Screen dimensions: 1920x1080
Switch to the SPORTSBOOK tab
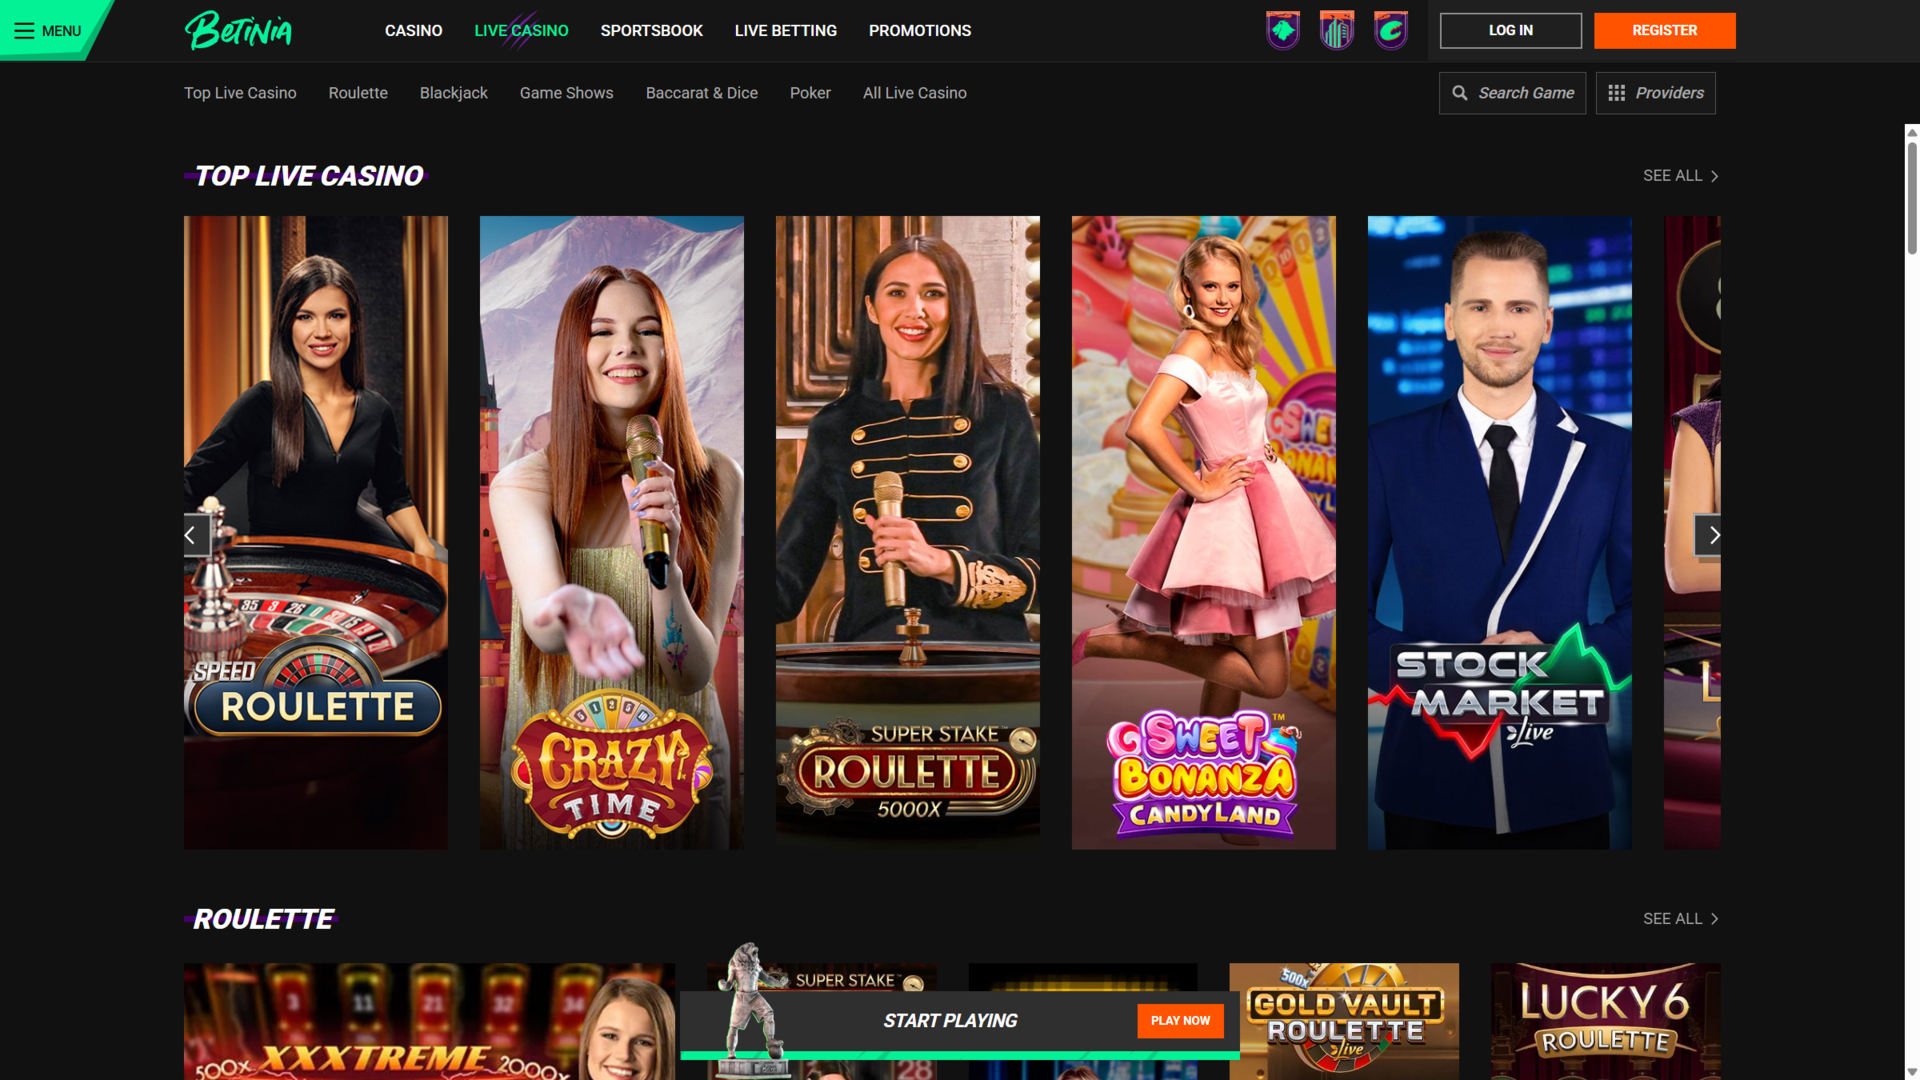[651, 30]
